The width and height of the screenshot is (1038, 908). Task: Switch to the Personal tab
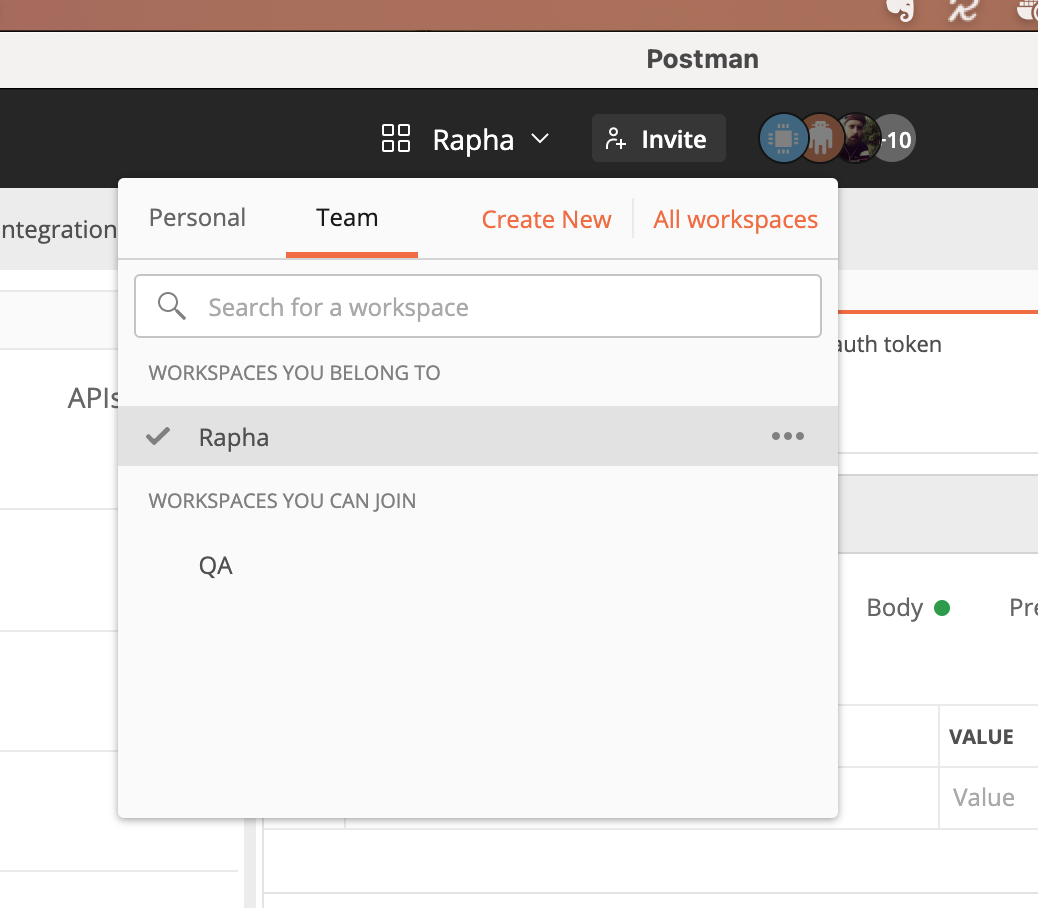tap(197, 218)
